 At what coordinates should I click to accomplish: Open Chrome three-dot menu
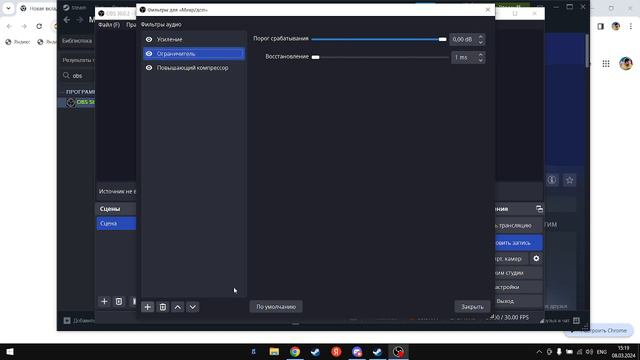coord(631,26)
